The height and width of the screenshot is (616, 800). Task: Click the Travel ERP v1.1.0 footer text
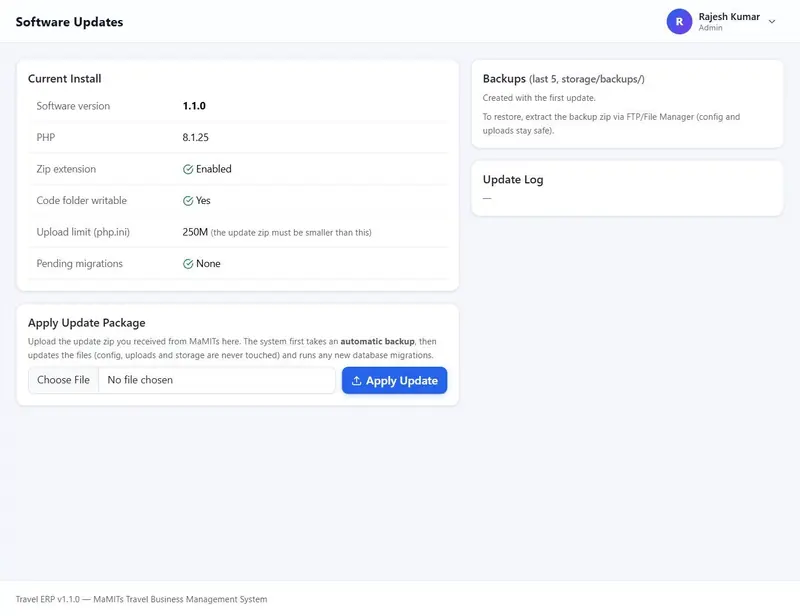click(x=141, y=599)
